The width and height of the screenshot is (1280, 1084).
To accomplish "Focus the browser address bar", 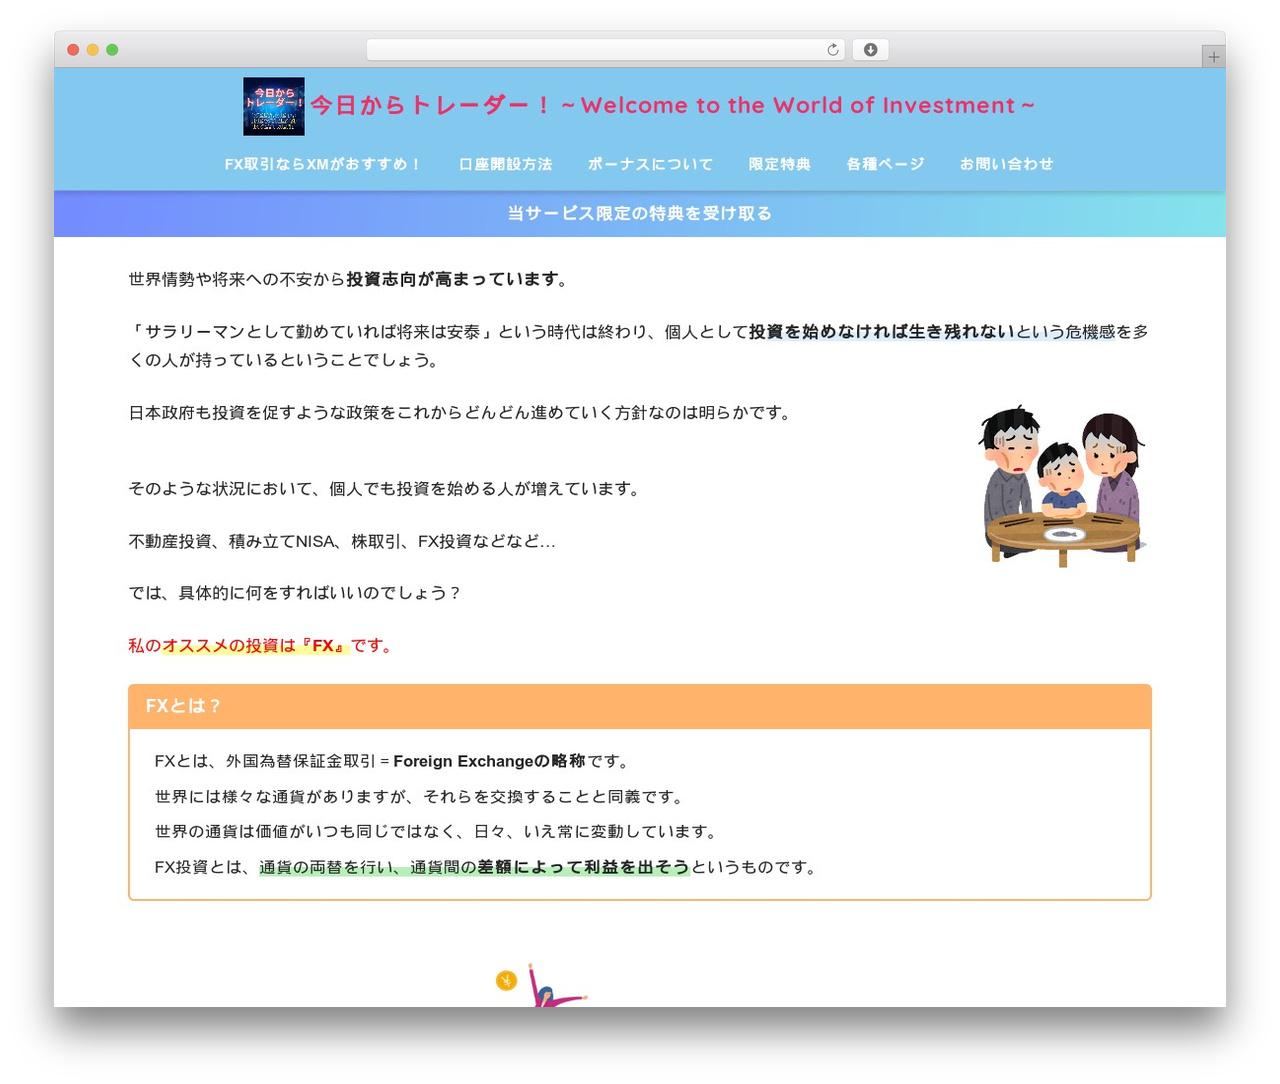I will pyautogui.click(x=605, y=50).
